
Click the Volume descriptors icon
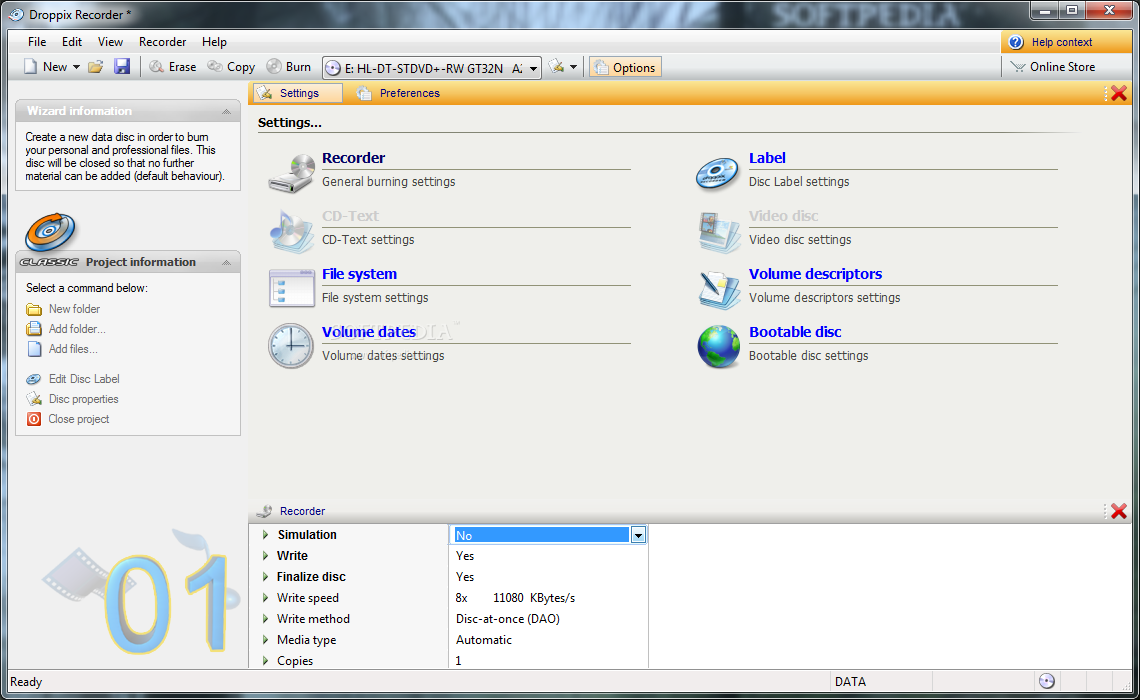click(718, 289)
